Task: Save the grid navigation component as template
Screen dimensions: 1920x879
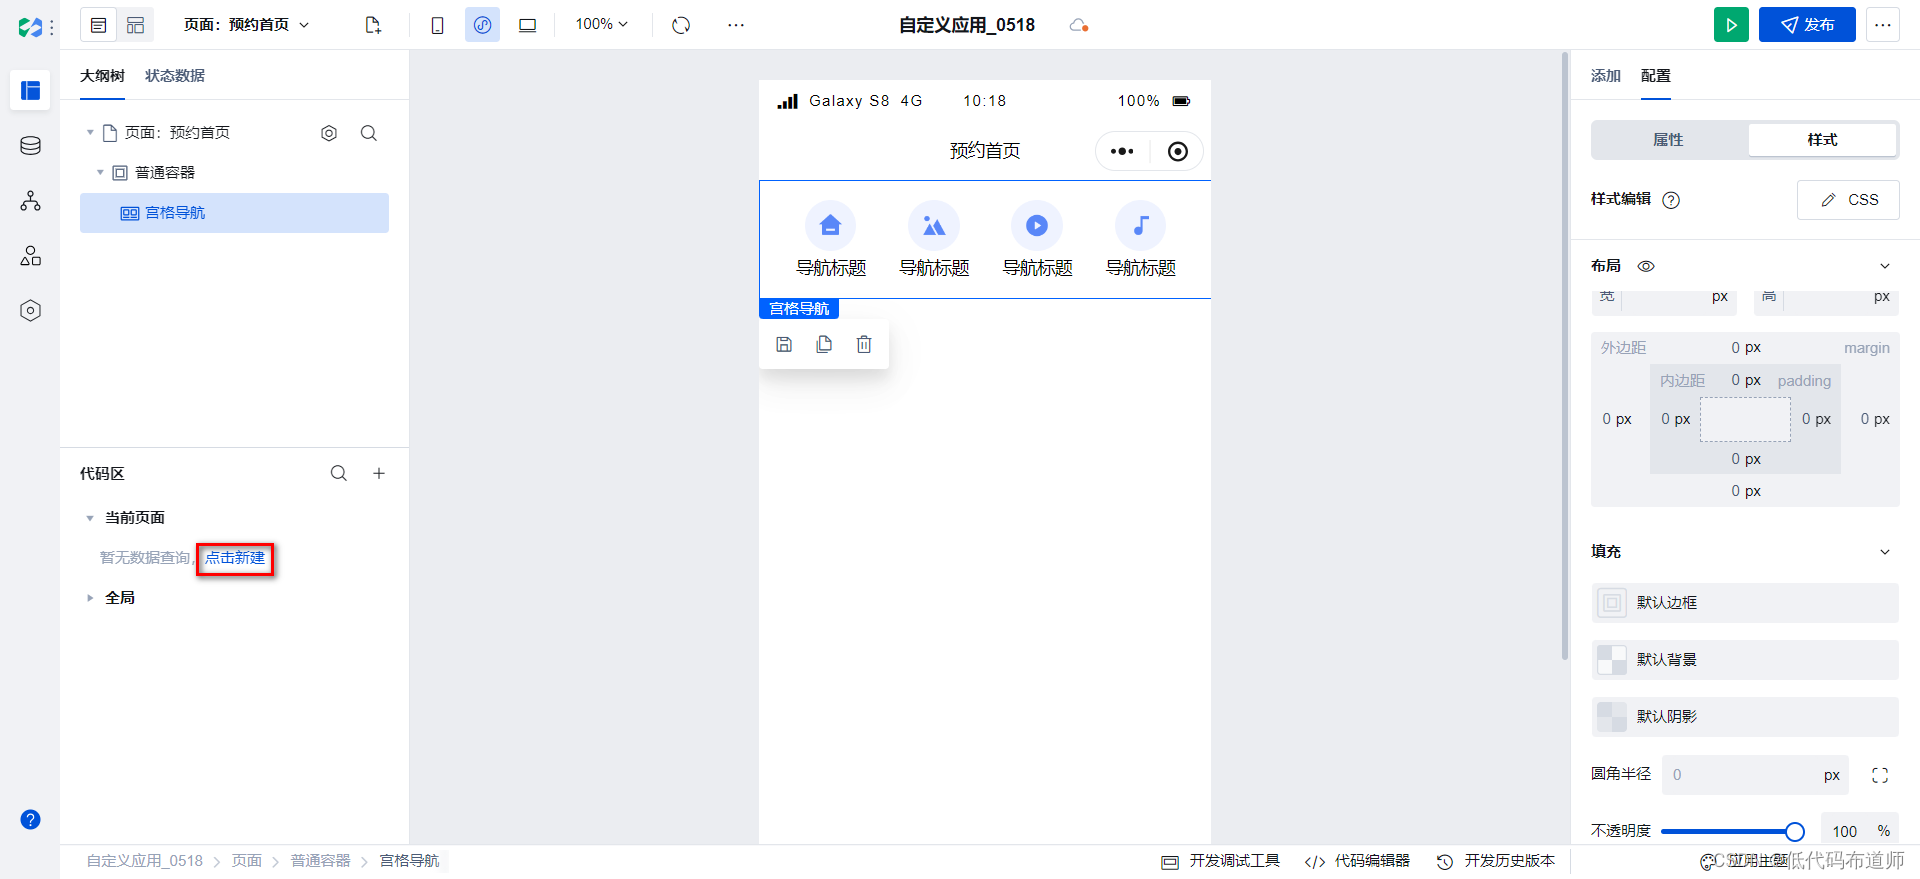Action: pyautogui.click(x=784, y=344)
